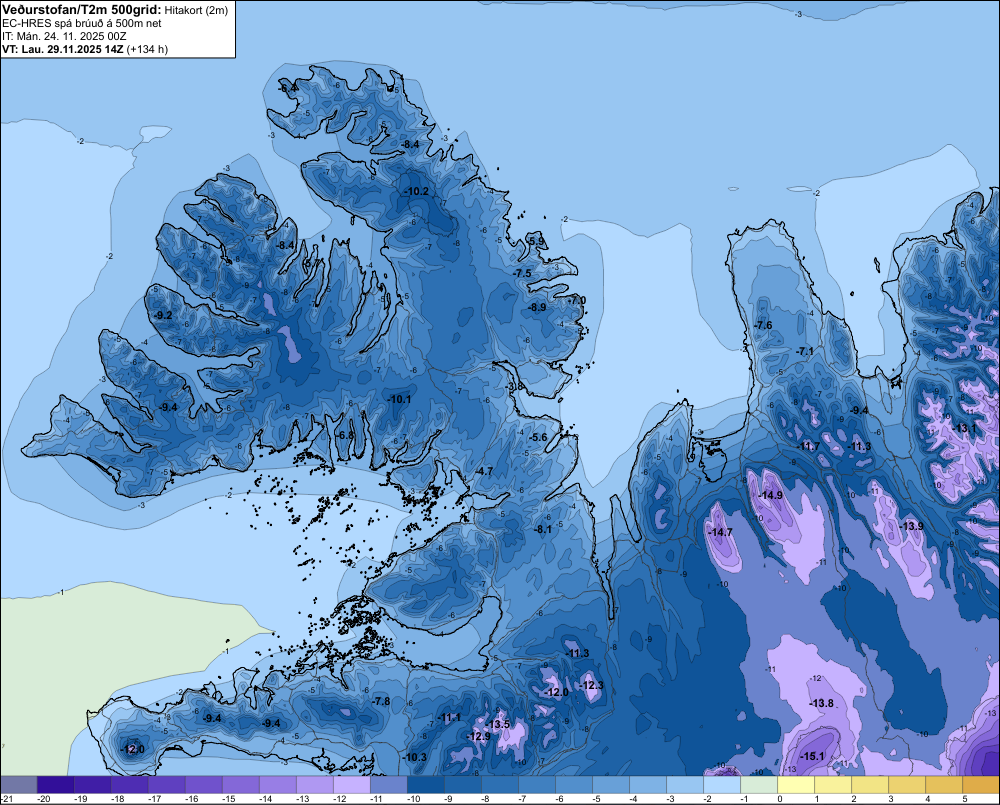Click the legend label '-21'

pos(7,799)
